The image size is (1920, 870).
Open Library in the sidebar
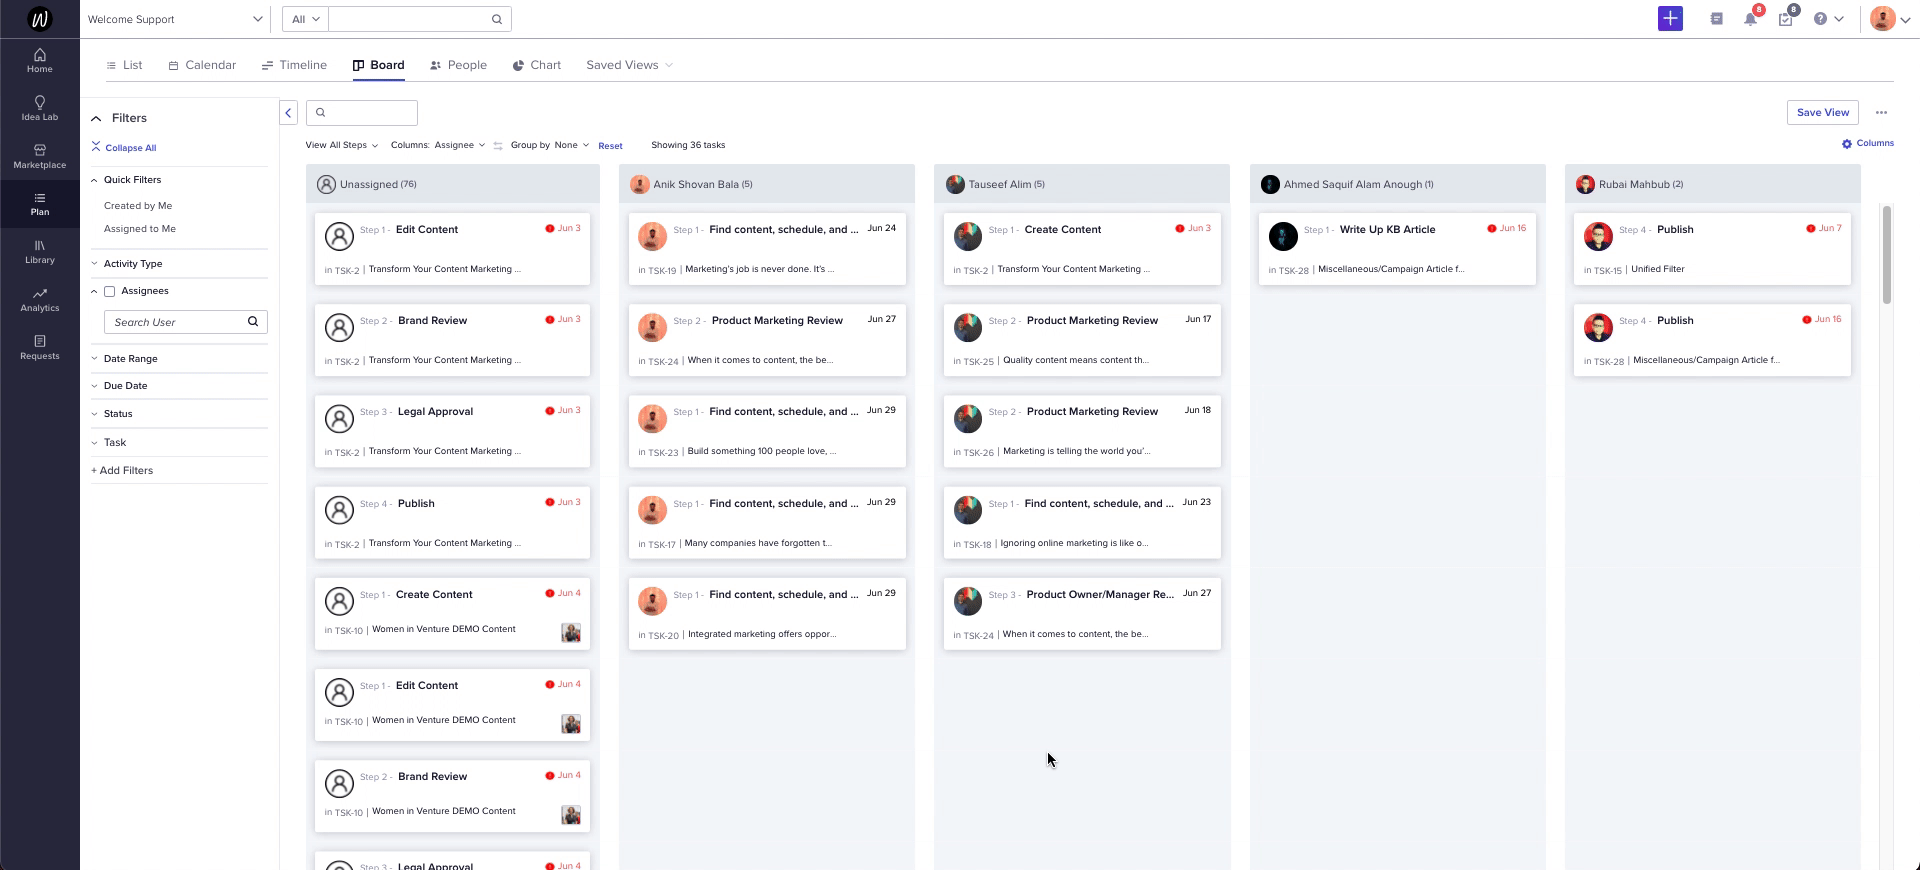[40, 252]
